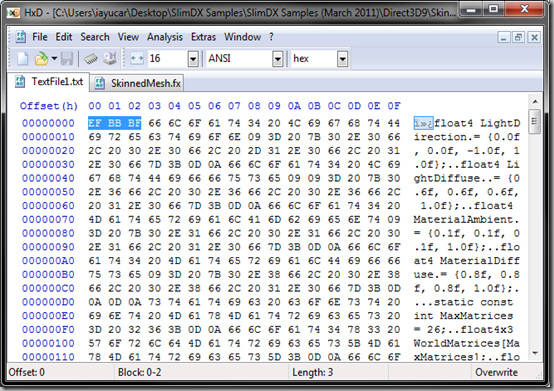Minimize the inner document window
This screenshot has height=391, width=554.
click(503, 37)
